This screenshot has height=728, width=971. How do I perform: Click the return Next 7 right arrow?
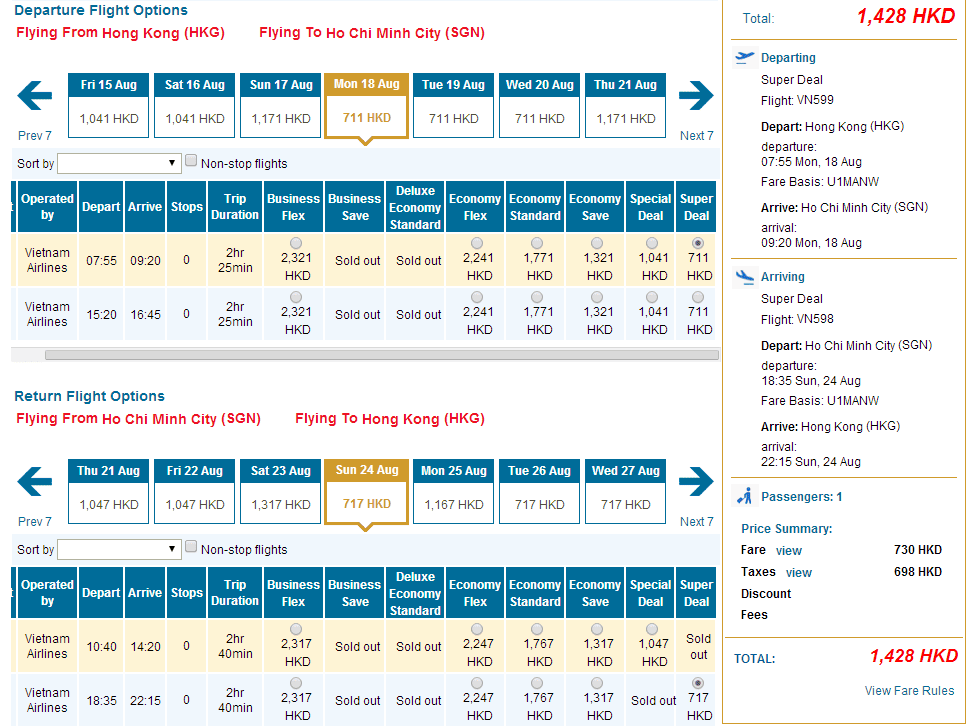click(695, 483)
